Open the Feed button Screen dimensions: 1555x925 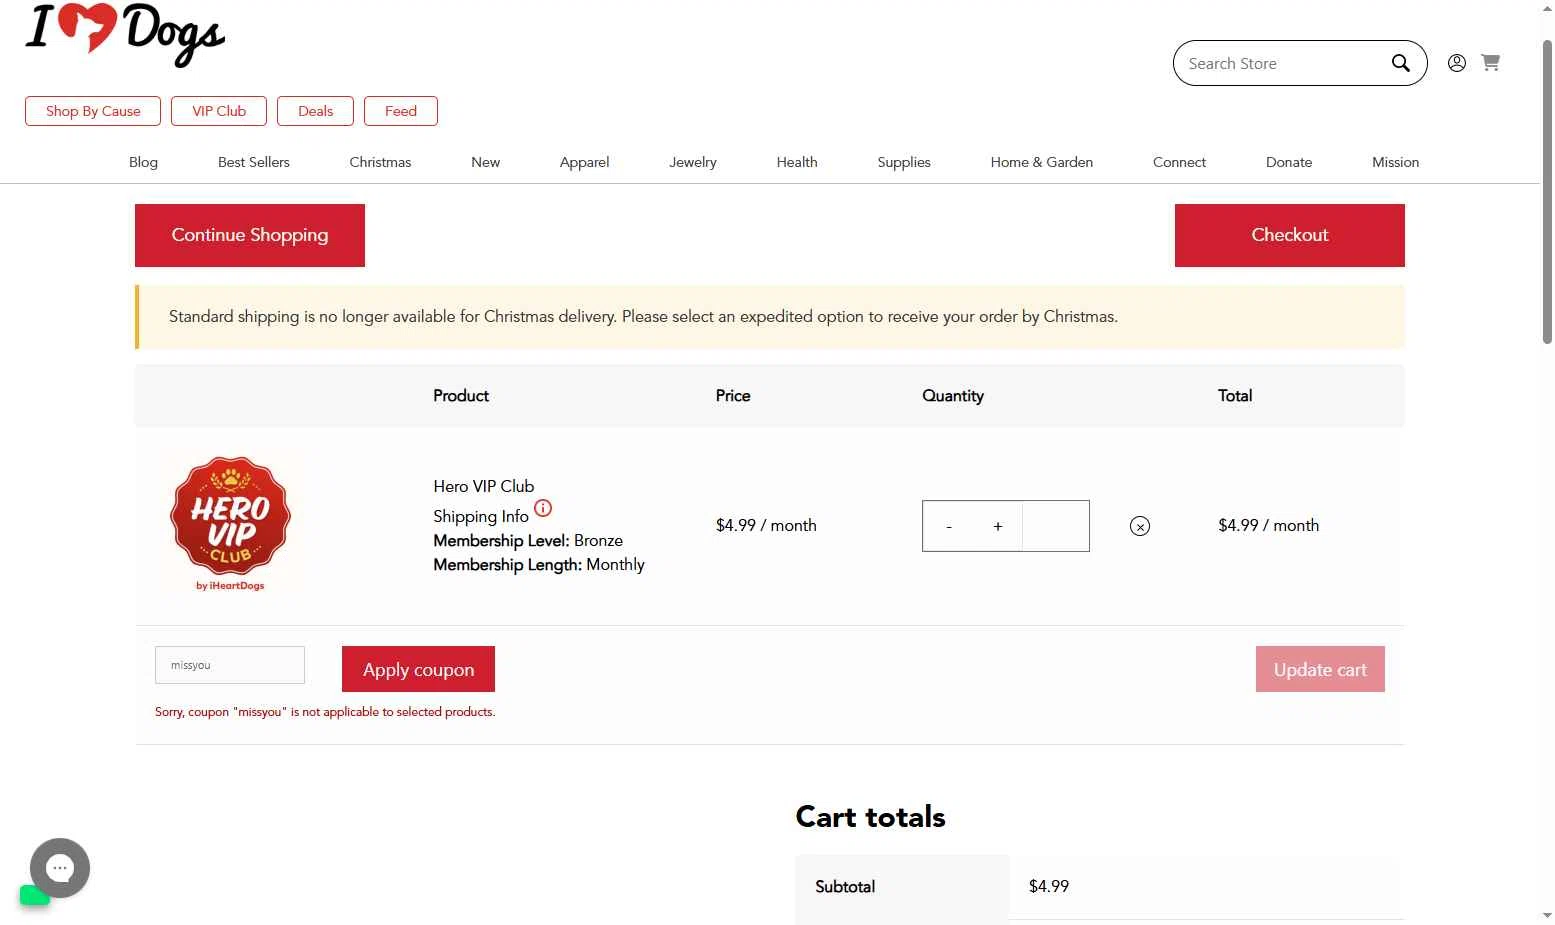click(x=401, y=111)
